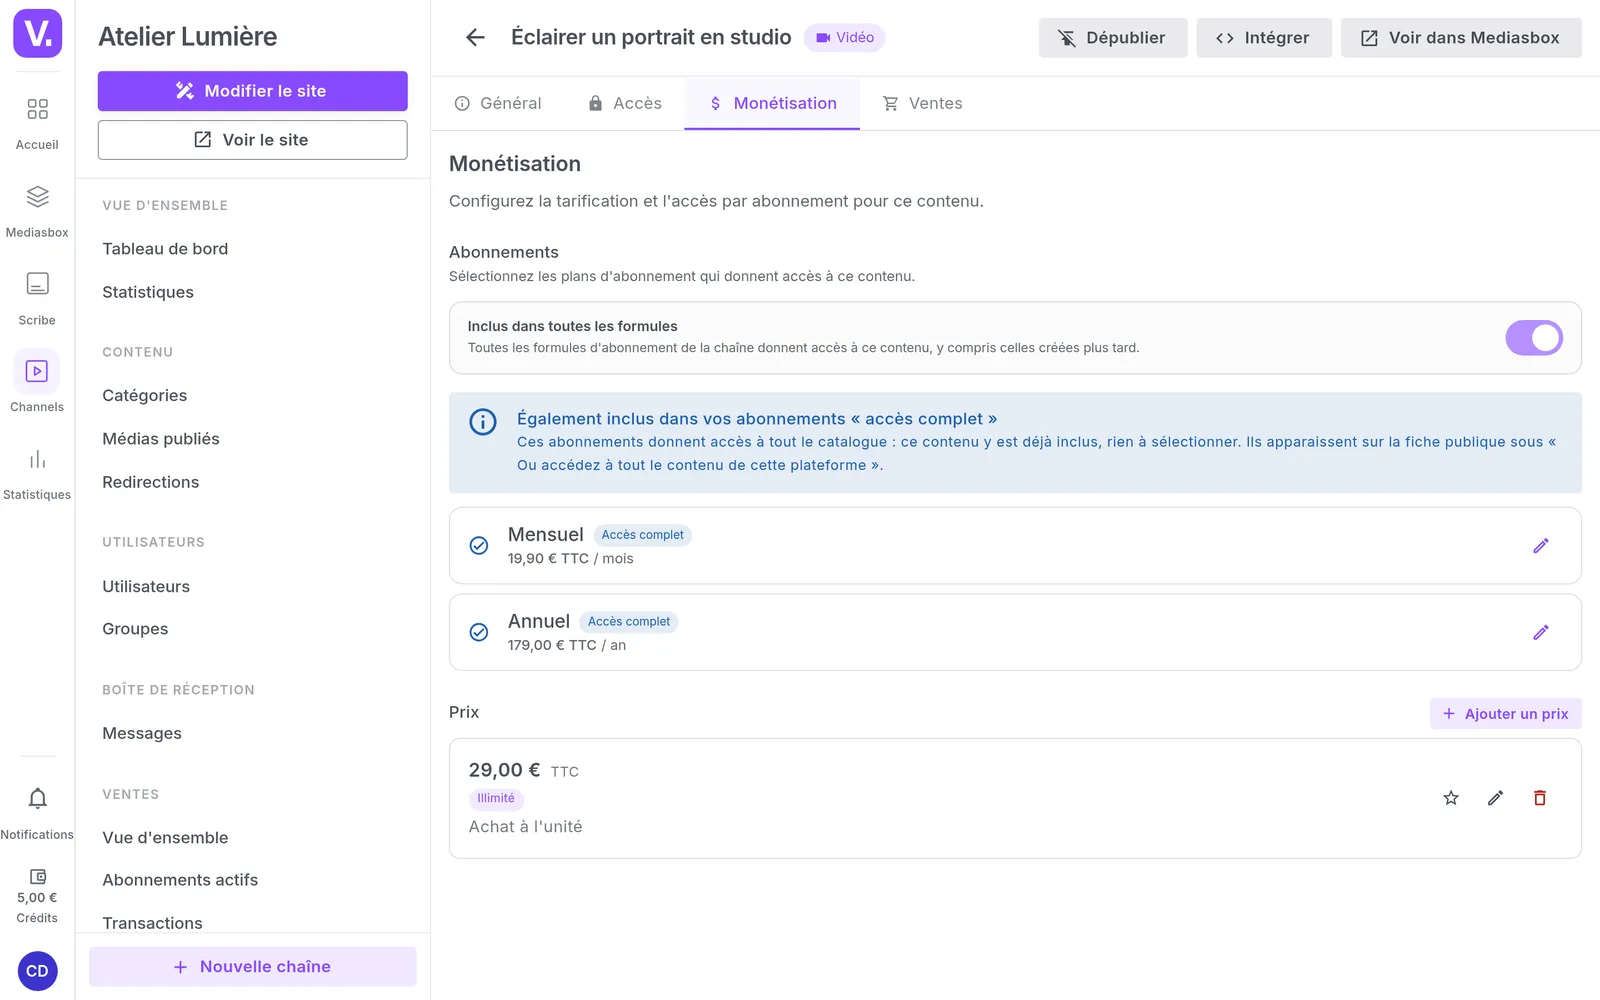Image resolution: width=1600 pixels, height=1000 pixels.
Task: Select the Monétisation tab
Action: [772, 103]
